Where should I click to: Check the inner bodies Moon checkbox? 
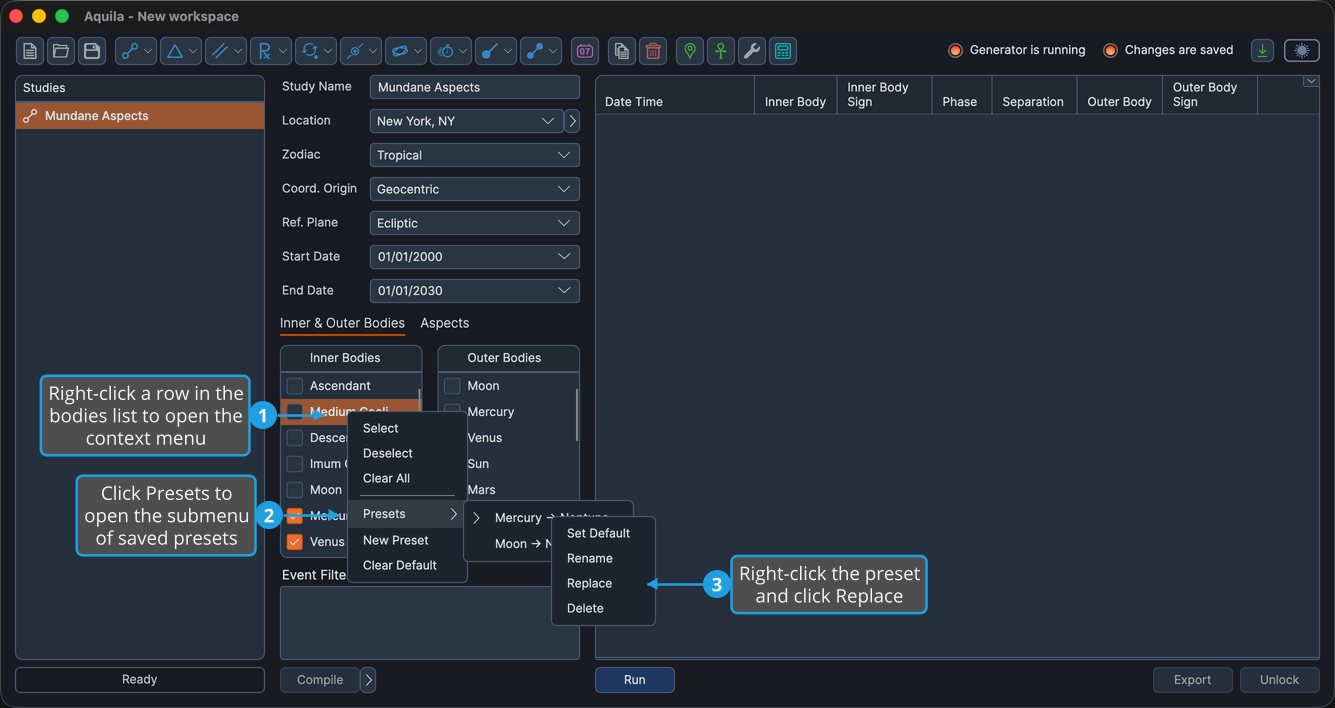(295, 490)
